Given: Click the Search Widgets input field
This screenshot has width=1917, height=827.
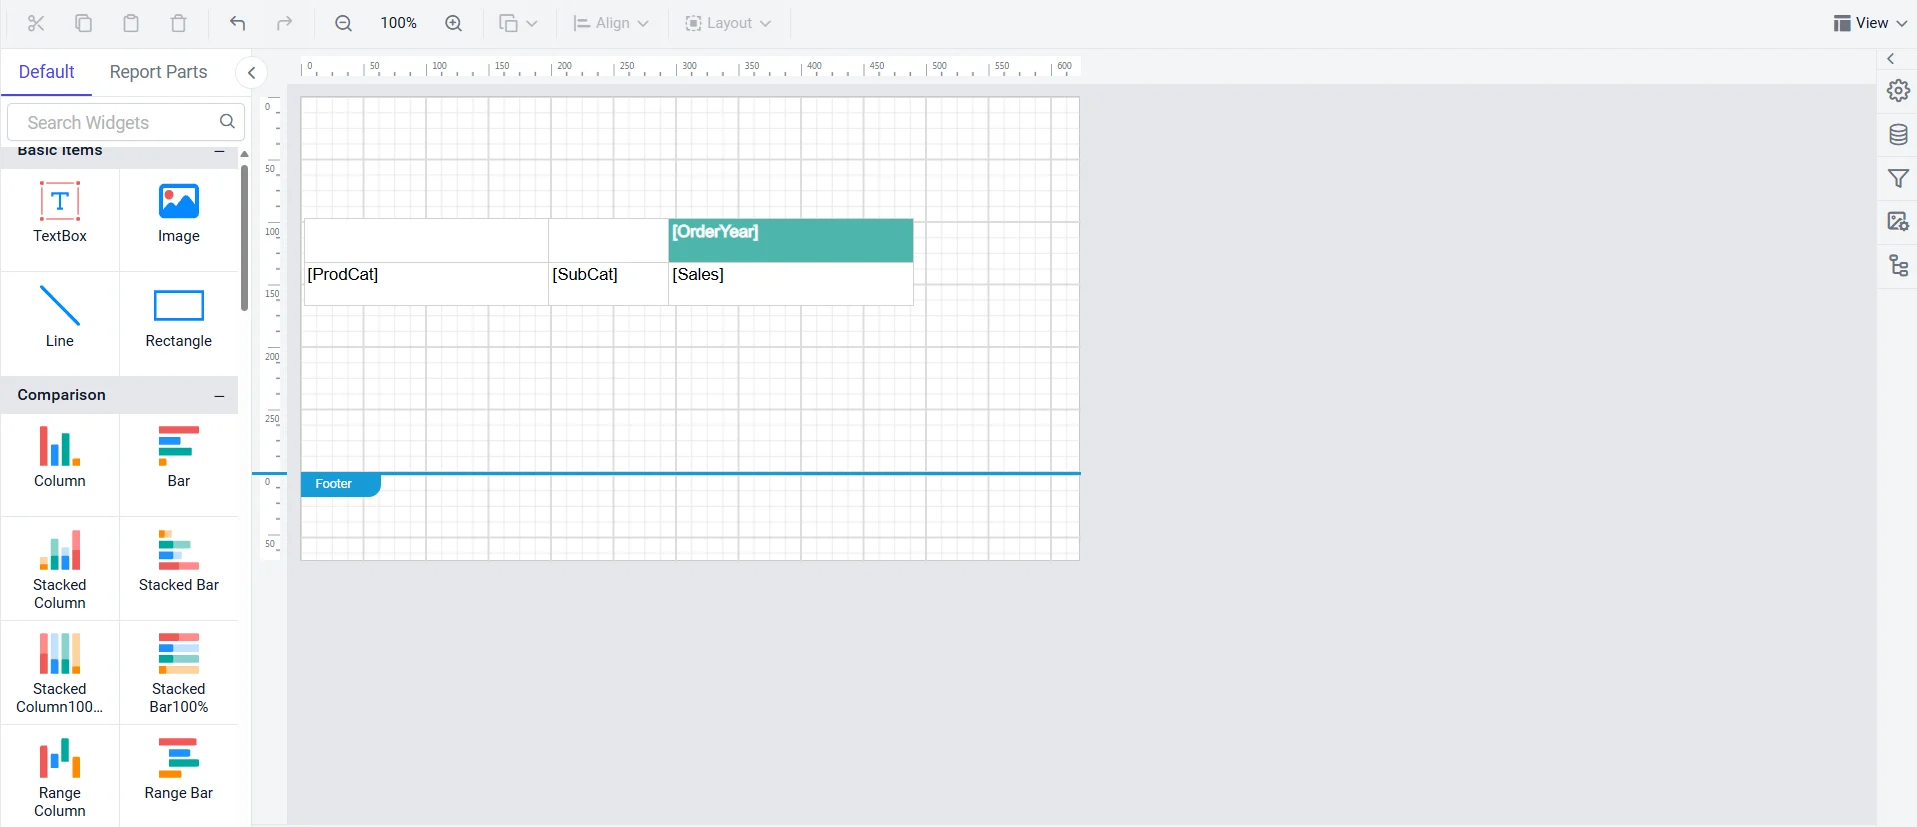Looking at the screenshot, I should (x=126, y=122).
